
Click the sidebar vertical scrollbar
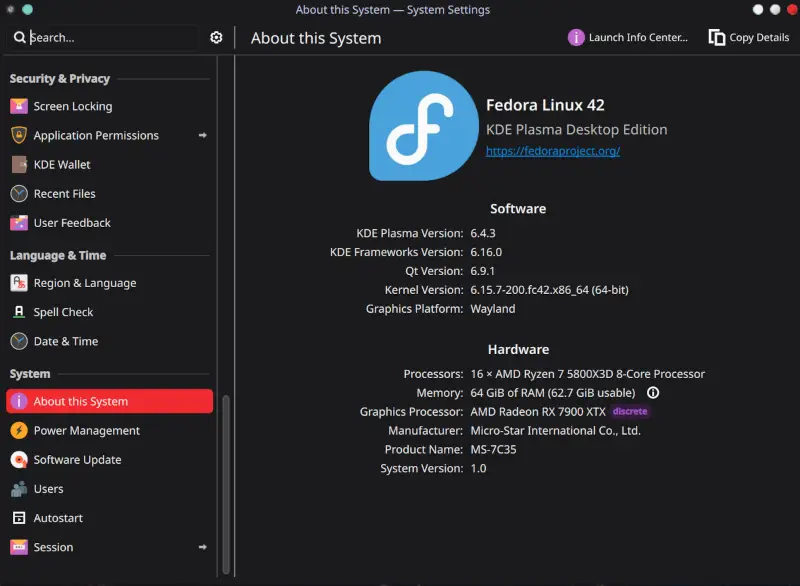click(226, 485)
